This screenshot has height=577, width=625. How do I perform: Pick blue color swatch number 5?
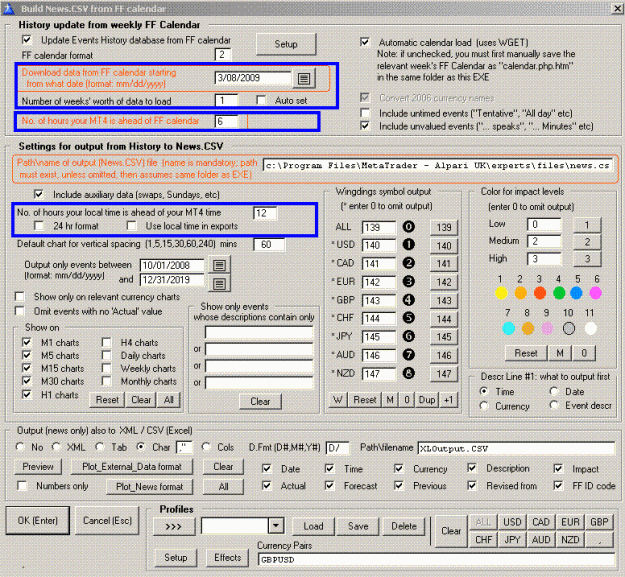(576, 293)
